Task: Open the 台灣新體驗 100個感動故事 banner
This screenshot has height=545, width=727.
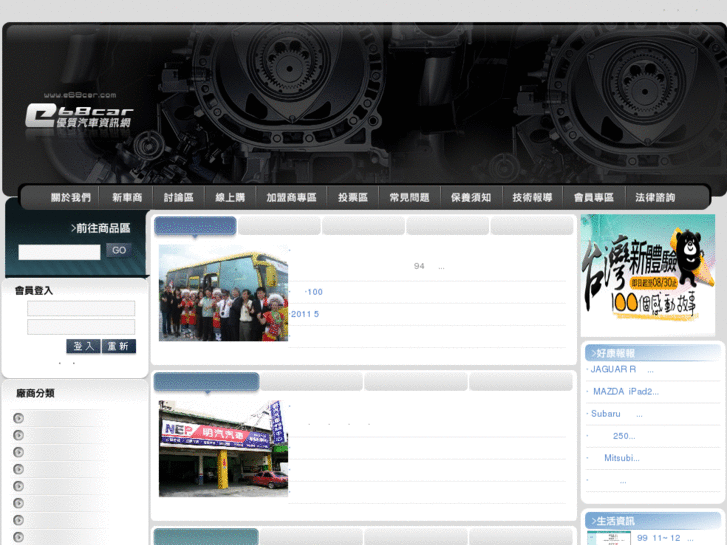Action: [648, 275]
